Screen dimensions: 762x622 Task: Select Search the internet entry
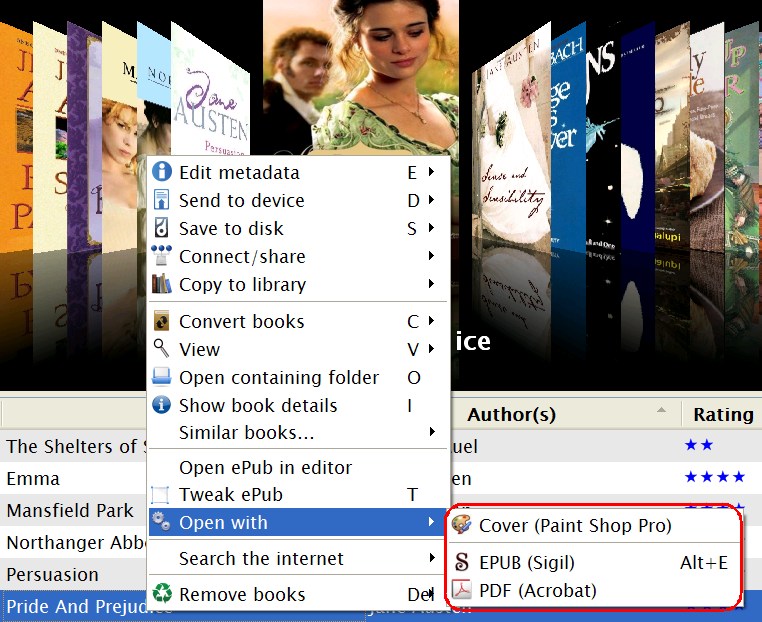click(x=297, y=558)
